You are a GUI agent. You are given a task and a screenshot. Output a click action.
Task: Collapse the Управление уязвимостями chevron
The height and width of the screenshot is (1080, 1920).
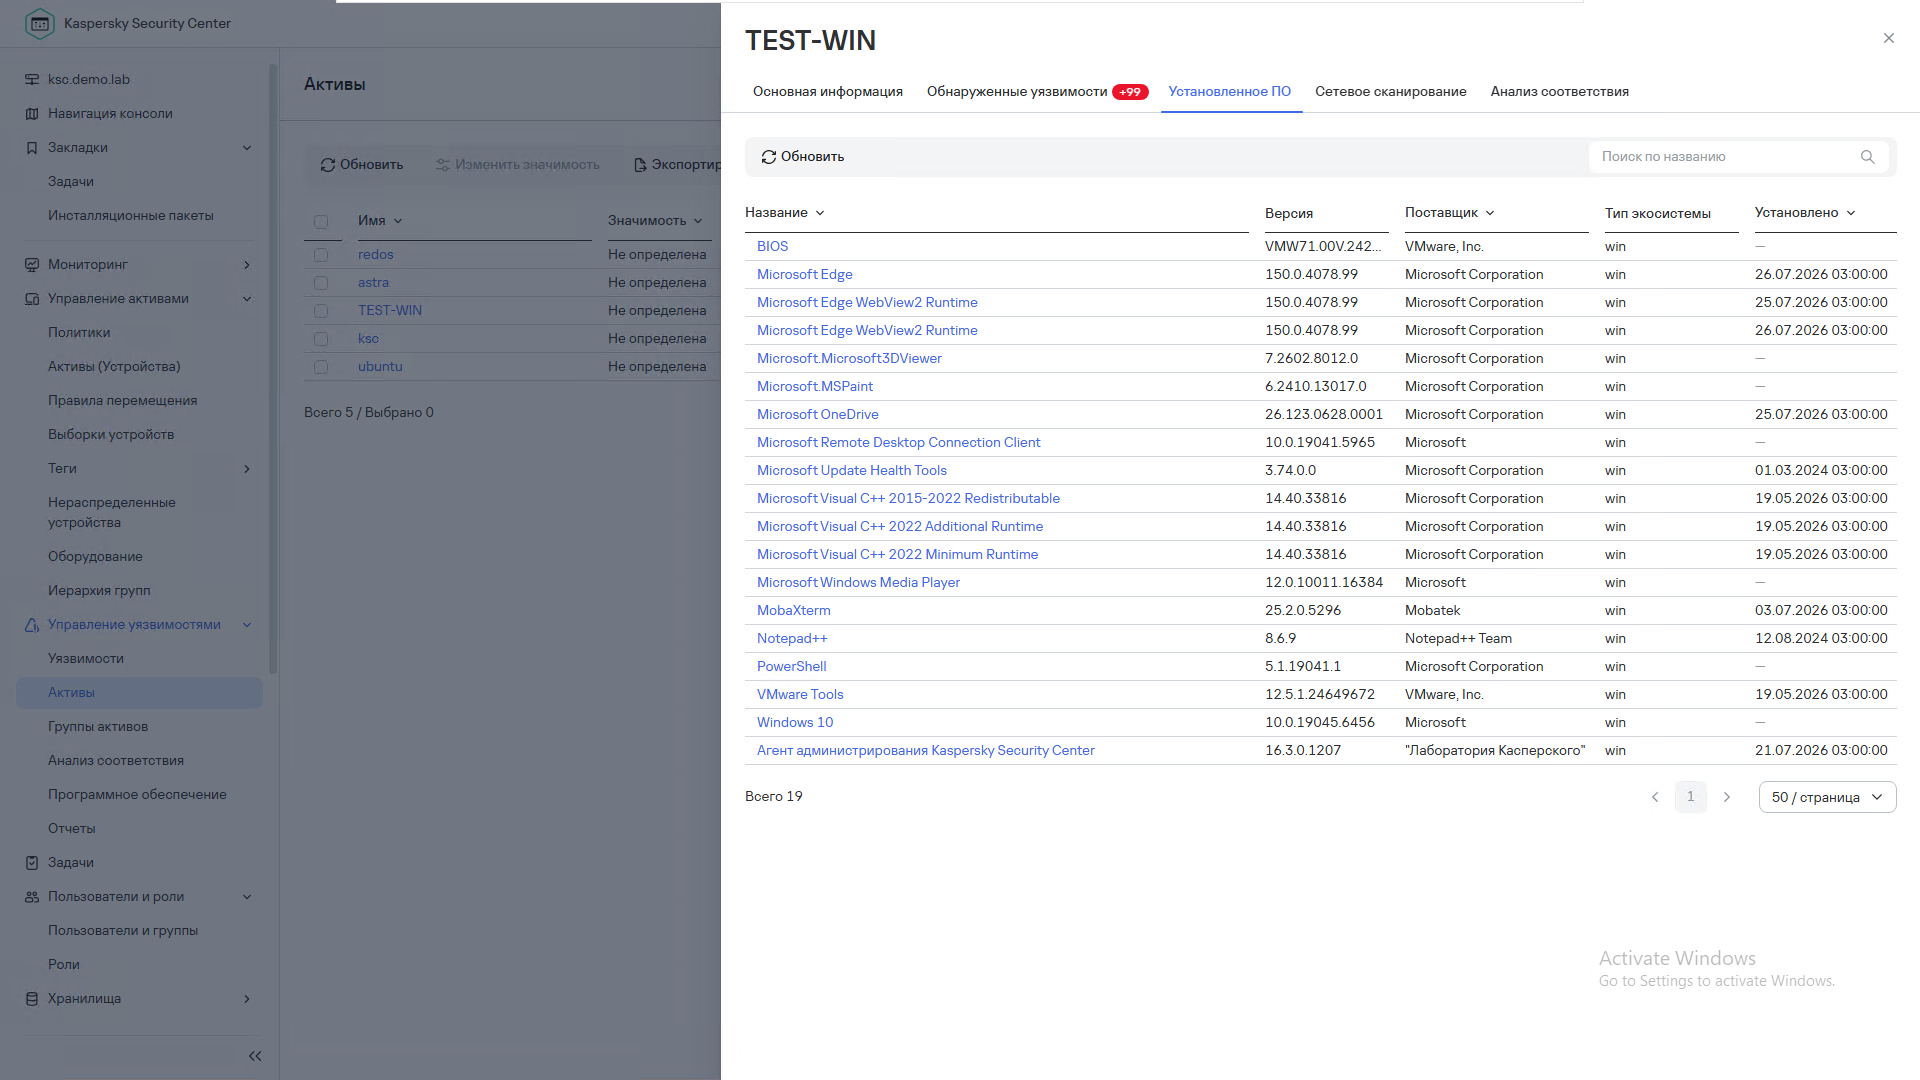(x=247, y=625)
